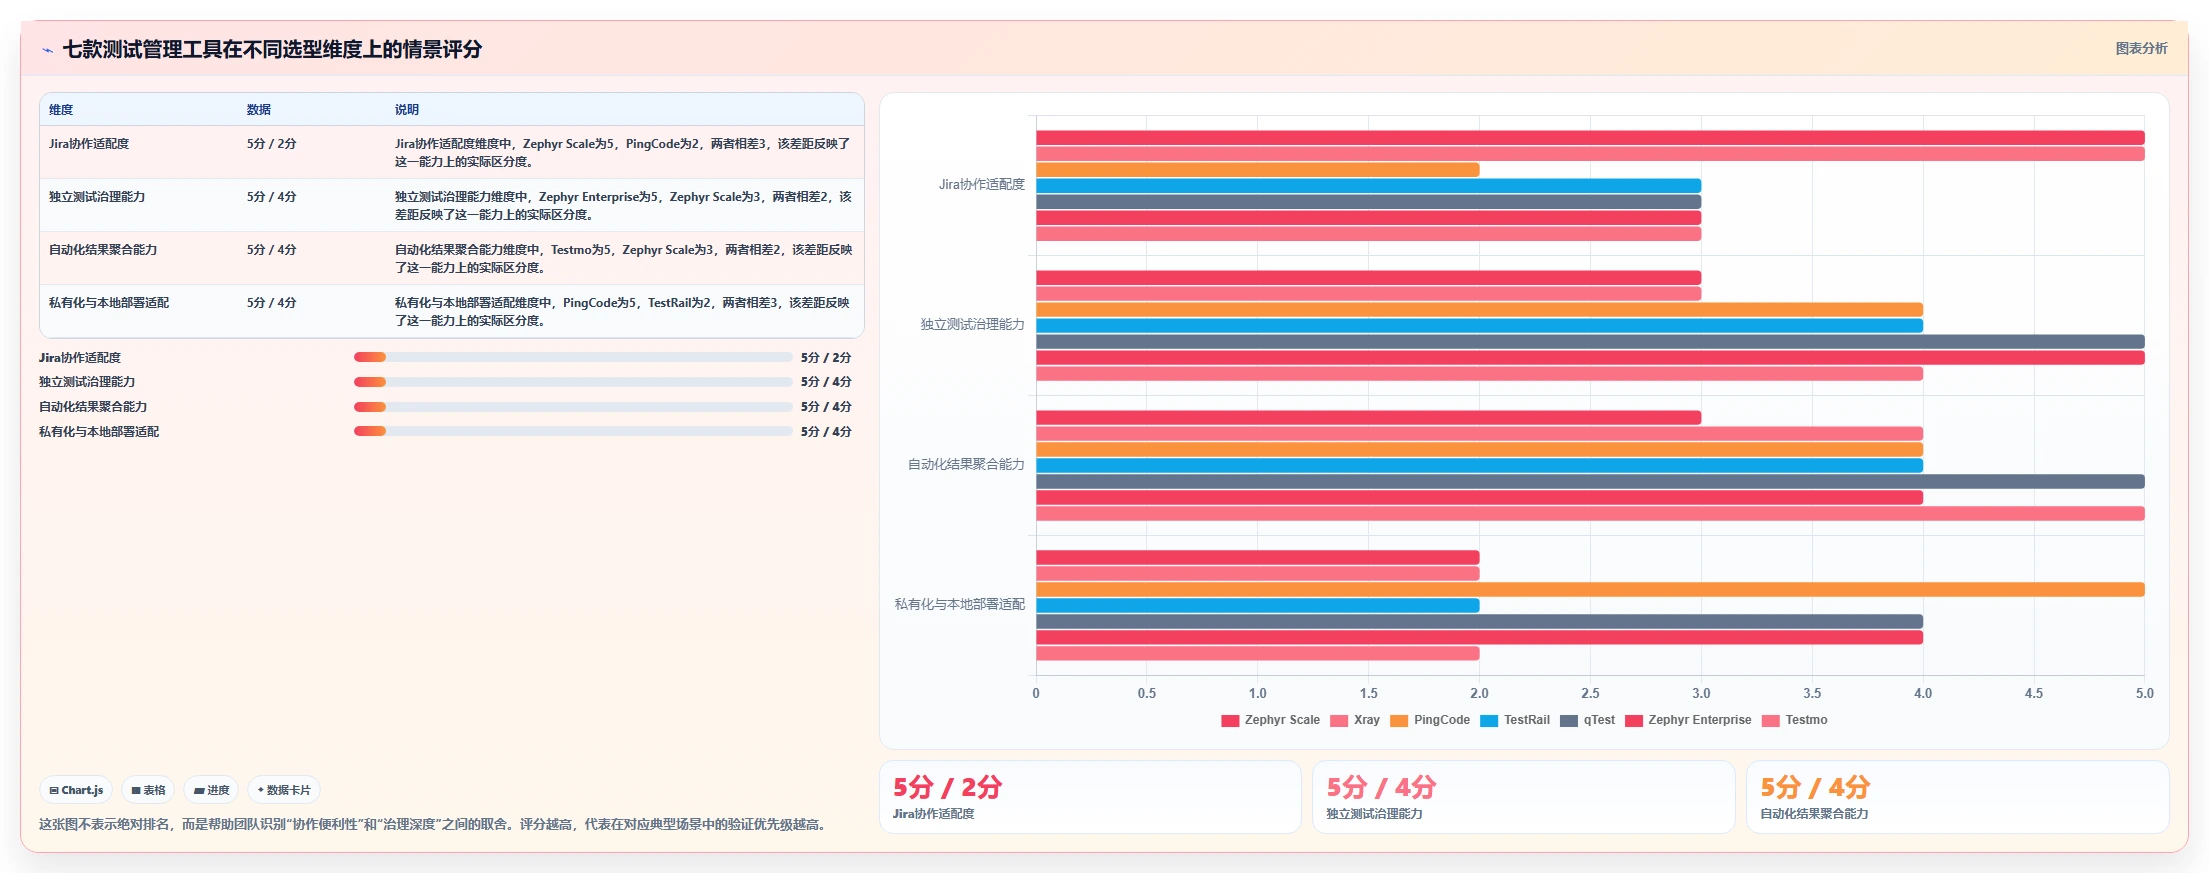The image size is (2209, 873).
Task: Select the 维度 column header
Action: coord(61,110)
